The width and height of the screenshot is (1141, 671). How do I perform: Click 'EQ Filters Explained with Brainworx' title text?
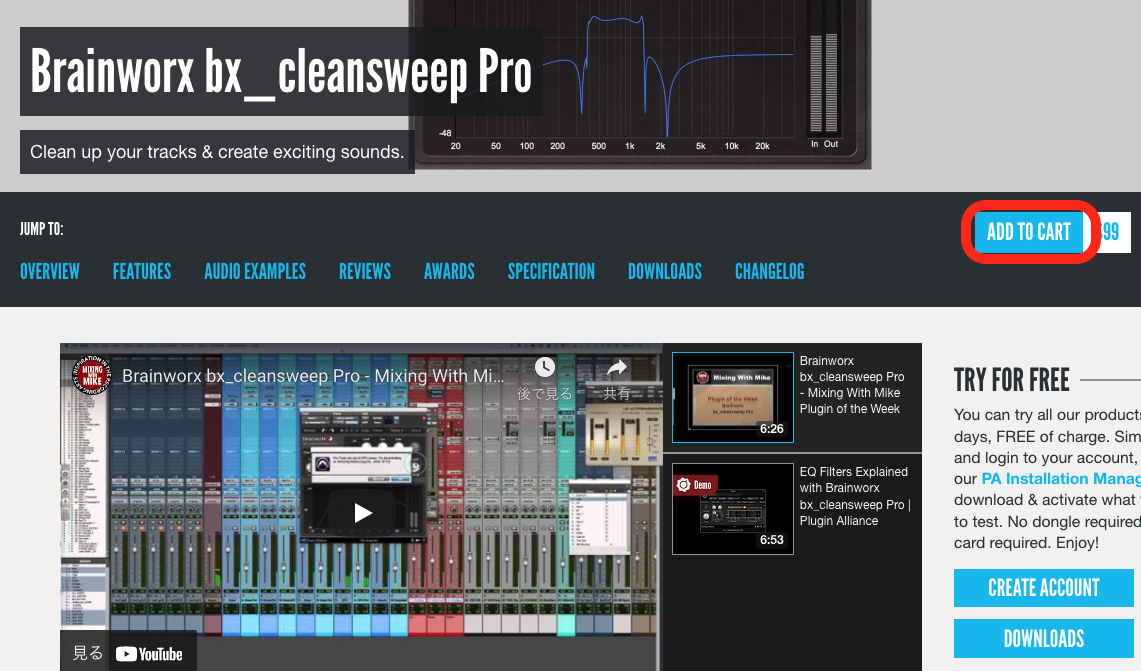click(x=855, y=496)
